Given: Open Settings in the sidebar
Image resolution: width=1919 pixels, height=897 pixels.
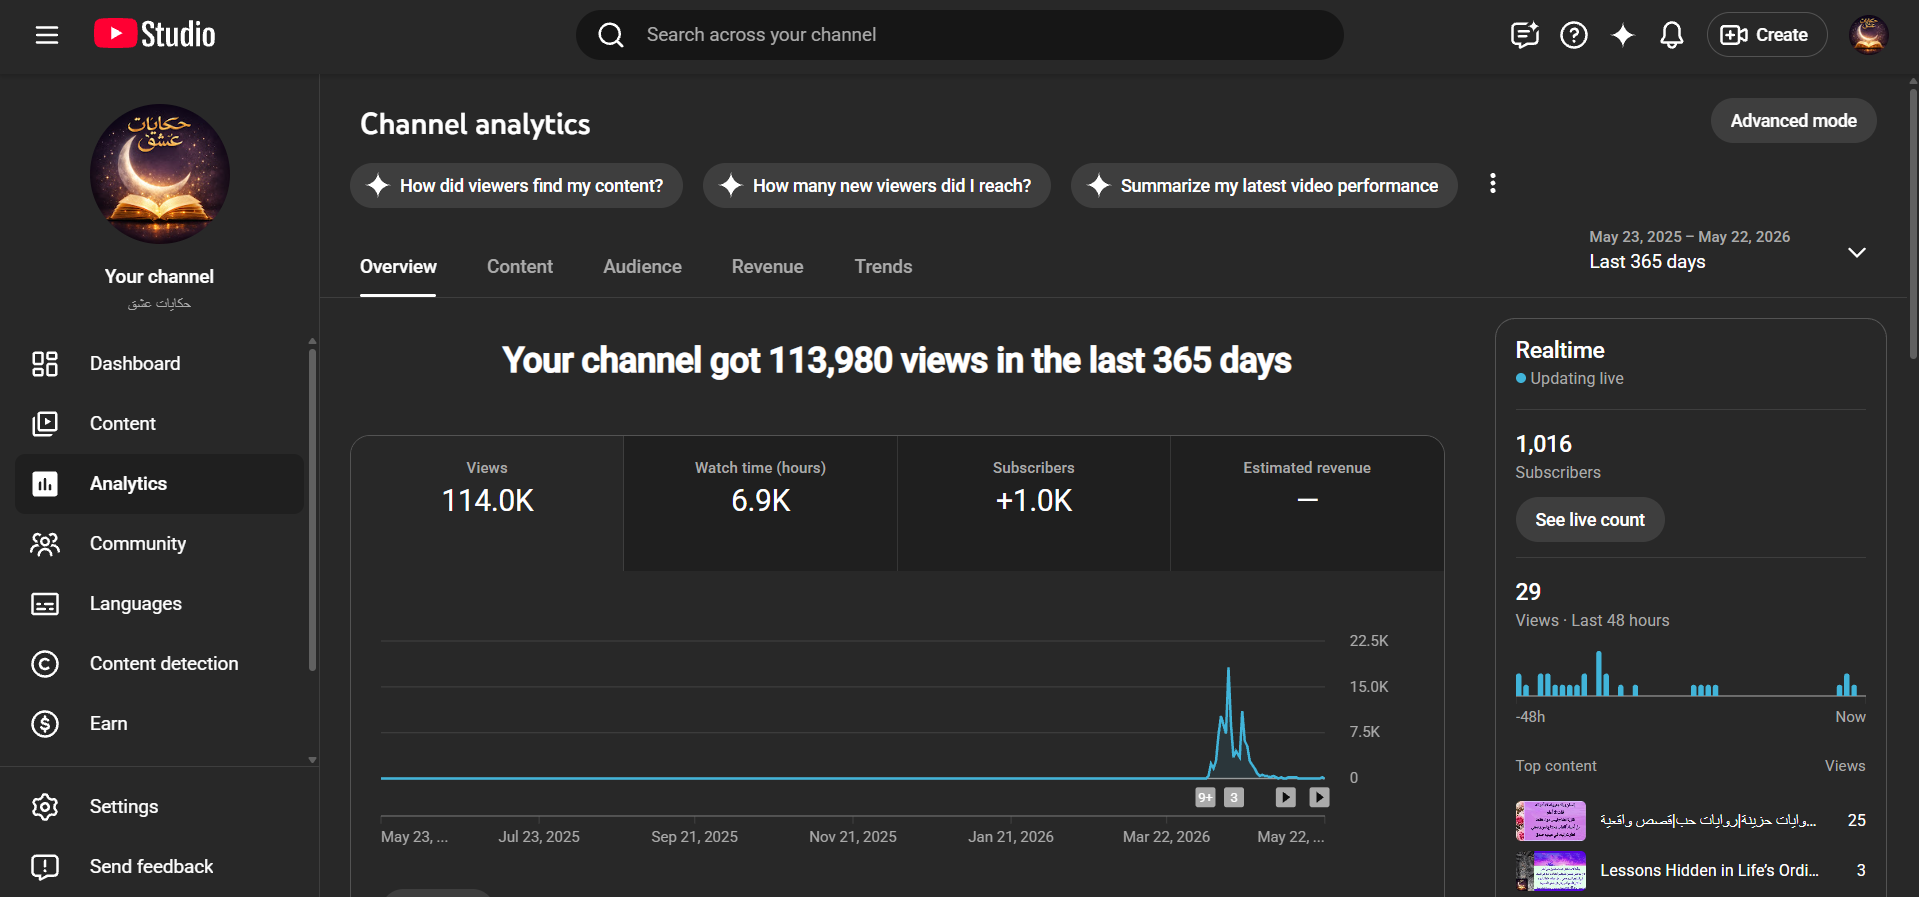Looking at the screenshot, I should click(x=160, y=807).
